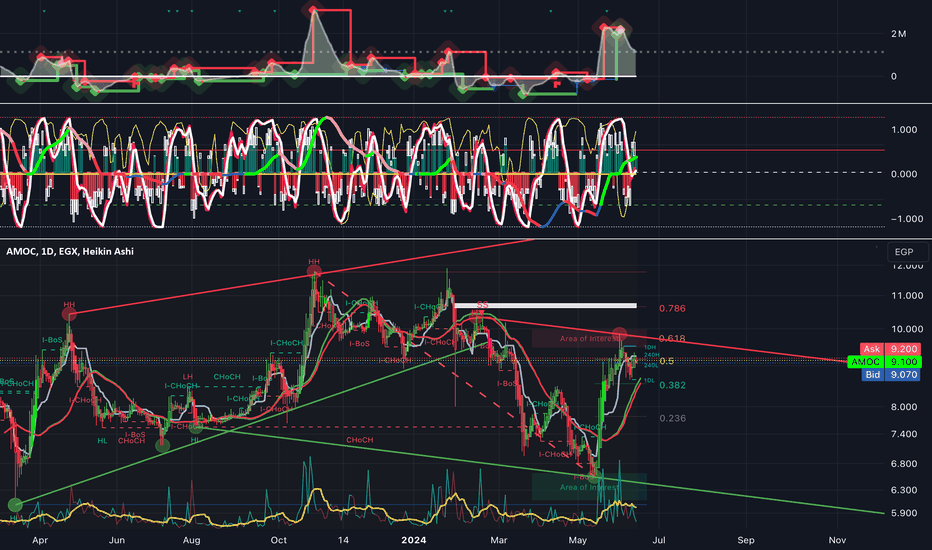
Task: Click the white horizontal bar beside SS
Action: [x=545, y=306]
